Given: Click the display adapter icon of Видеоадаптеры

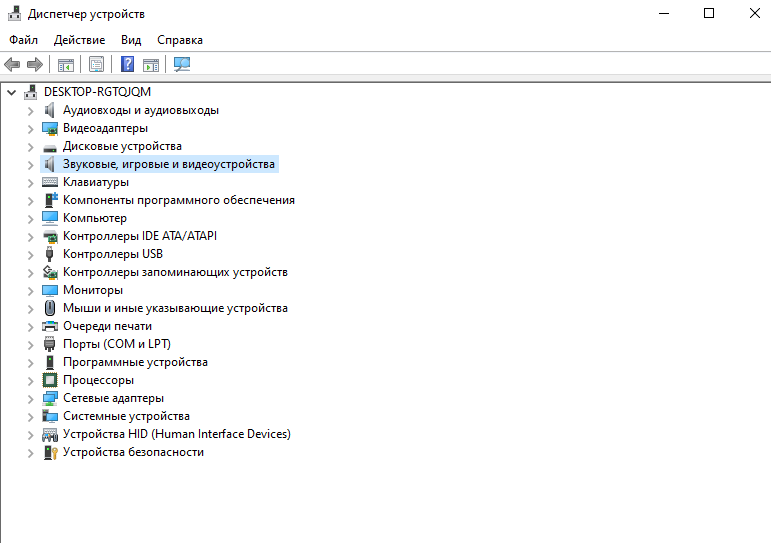Looking at the screenshot, I should [x=50, y=128].
